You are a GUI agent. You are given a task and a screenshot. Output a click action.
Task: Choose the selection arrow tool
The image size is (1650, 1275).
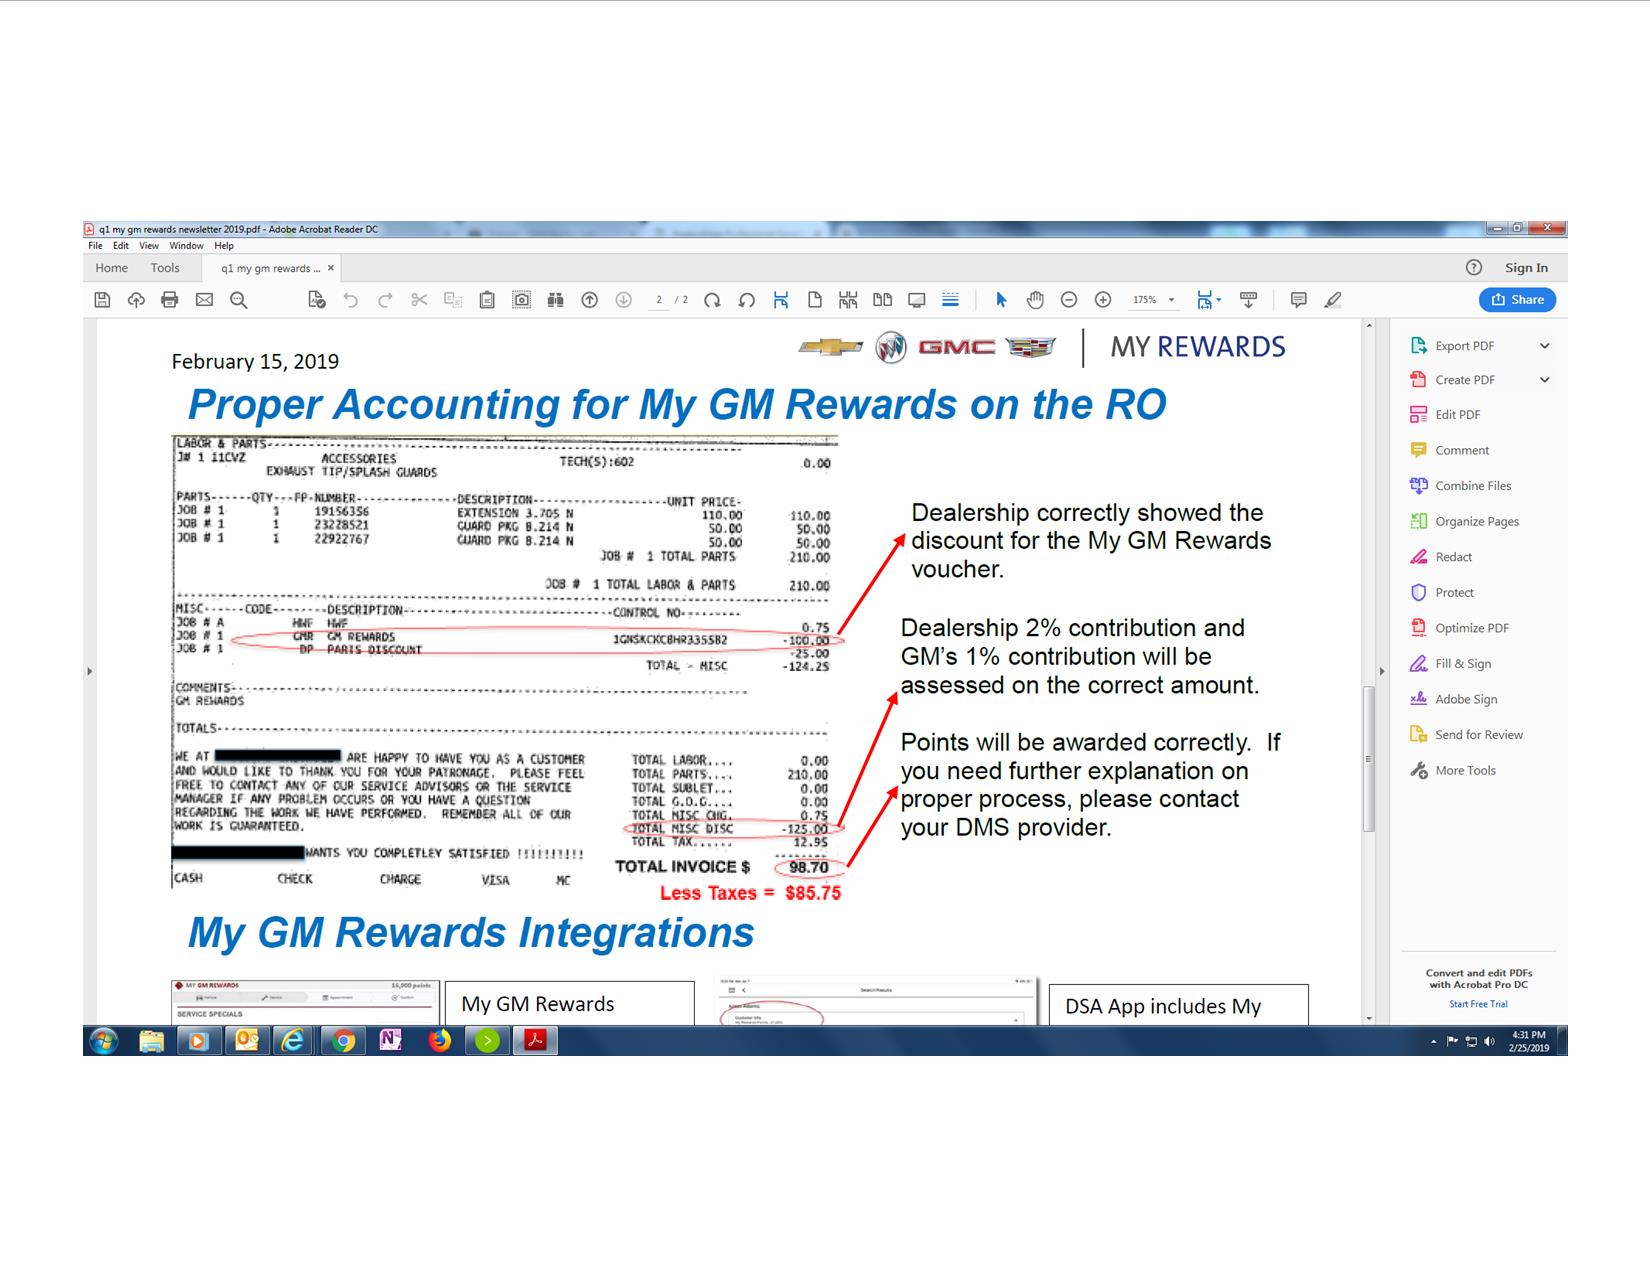coord(1001,300)
